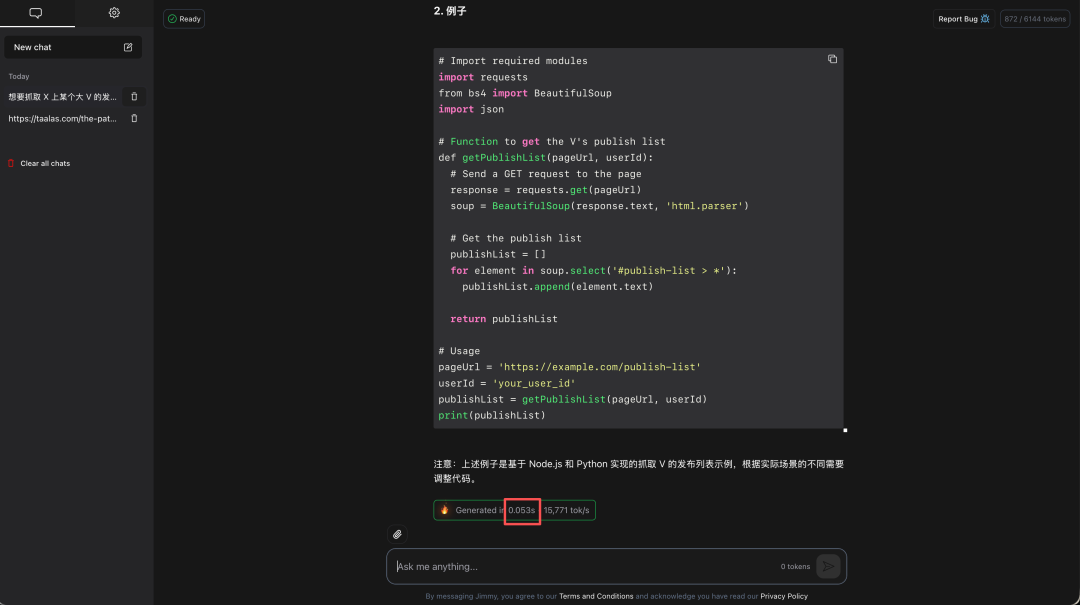This screenshot has width=1080, height=605.
Task: Click the trash icon beside the taalas.com chat
Action: click(134, 118)
